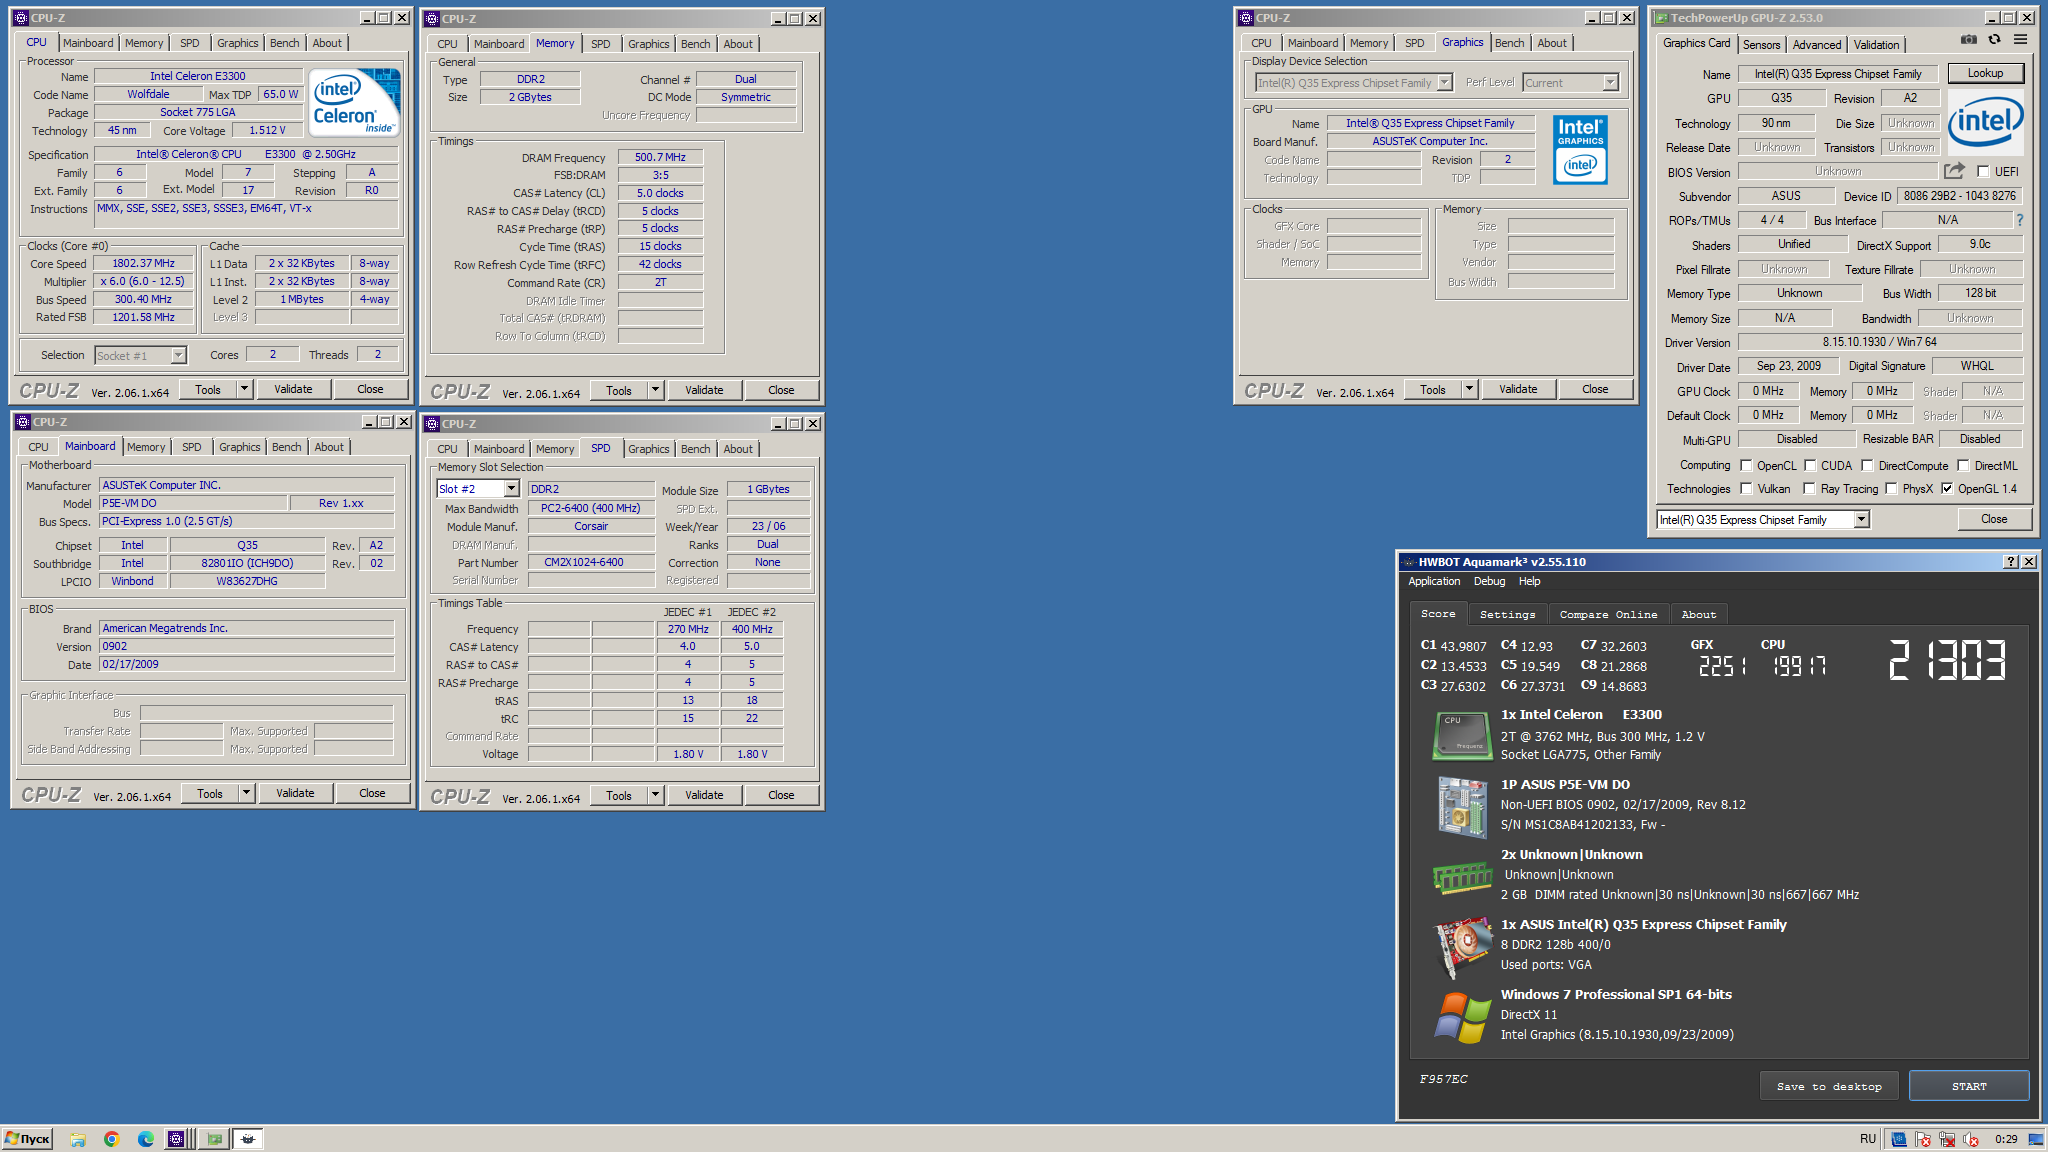Click the GPU-Z refresh icon

point(1994,40)
